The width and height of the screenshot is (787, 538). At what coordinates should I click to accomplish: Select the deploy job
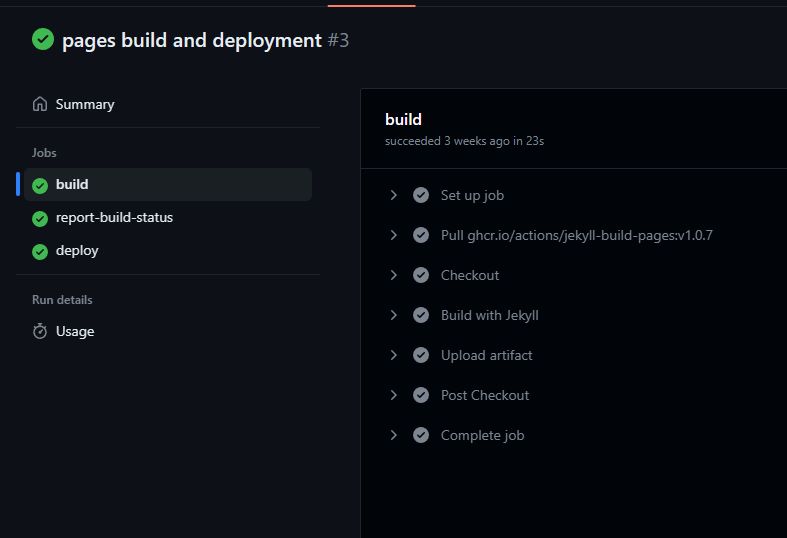pyautogui.click(x=77, y=251)
